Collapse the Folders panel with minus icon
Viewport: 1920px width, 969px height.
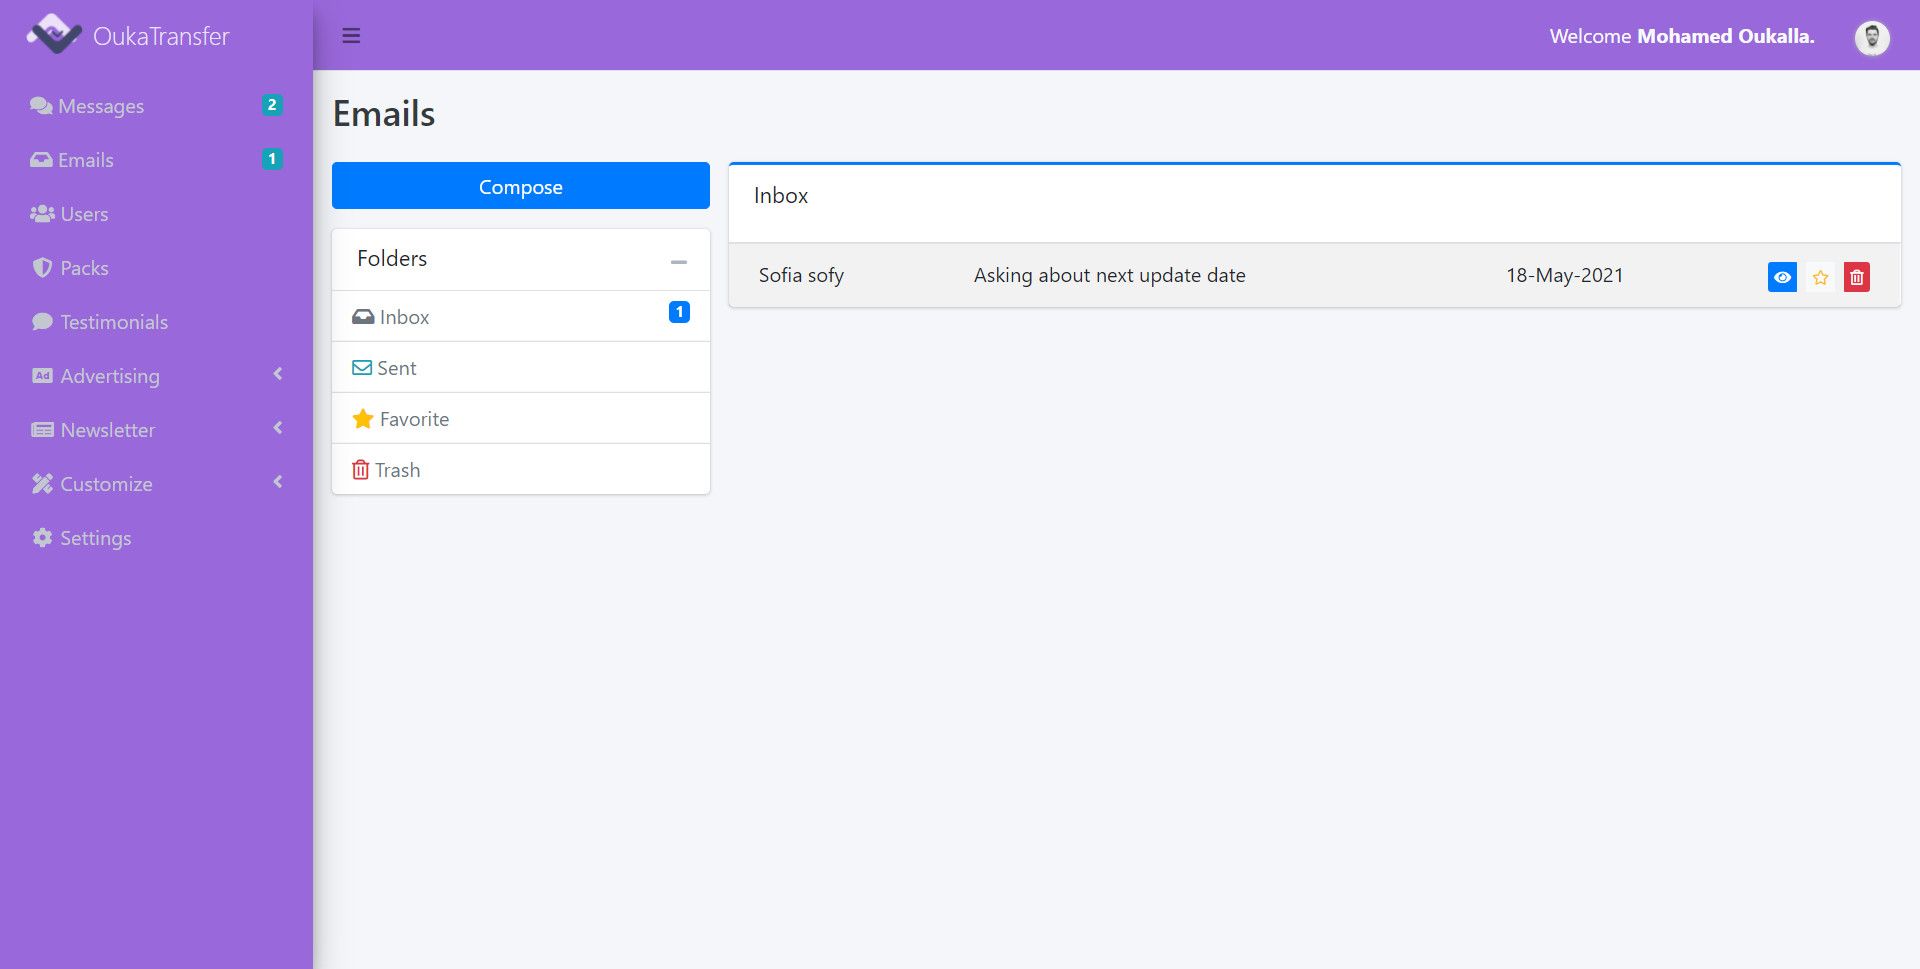(679, 262)
